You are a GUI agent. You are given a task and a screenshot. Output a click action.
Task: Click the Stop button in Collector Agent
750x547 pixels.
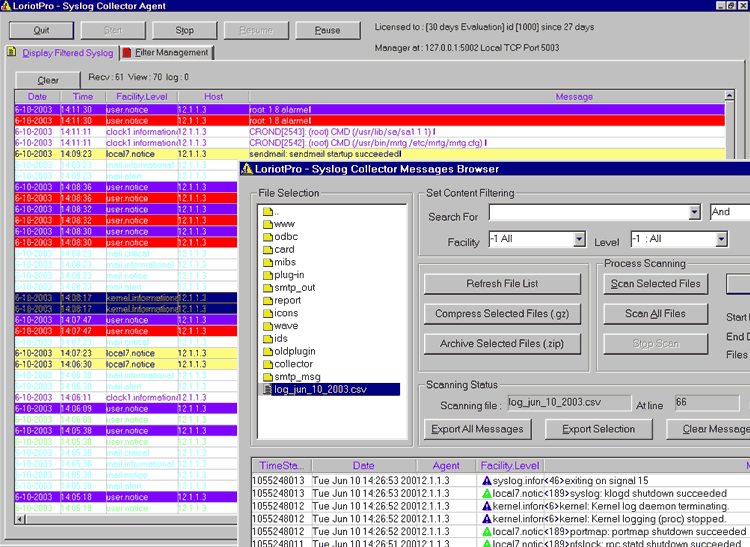[185, 30]
